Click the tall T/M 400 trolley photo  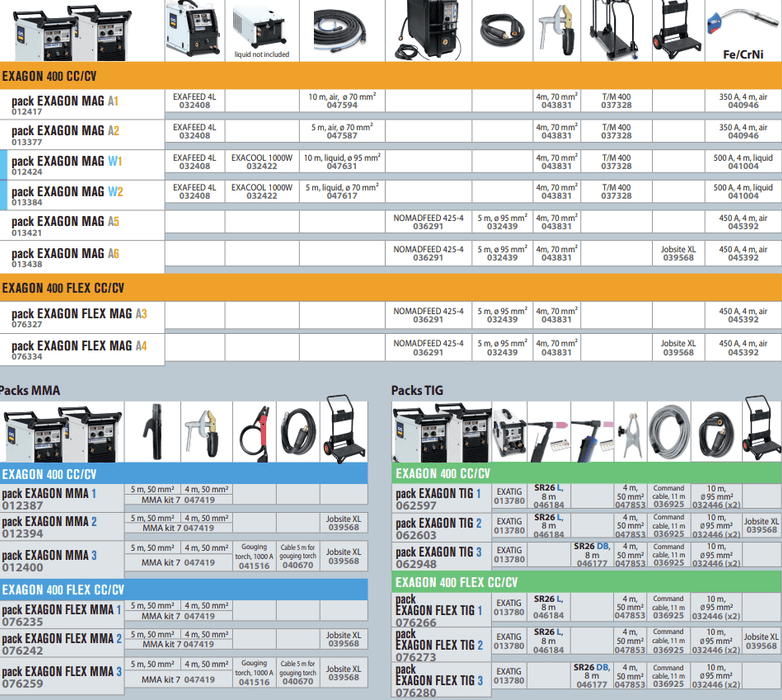(614, 31)
